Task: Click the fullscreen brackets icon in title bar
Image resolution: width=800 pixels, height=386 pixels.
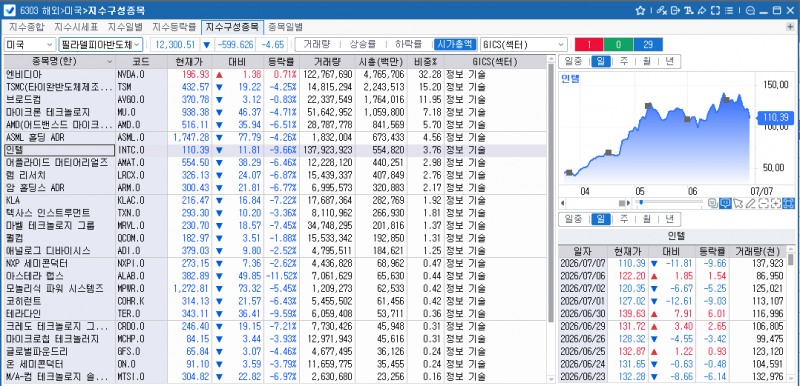Action: click(715, 10)
